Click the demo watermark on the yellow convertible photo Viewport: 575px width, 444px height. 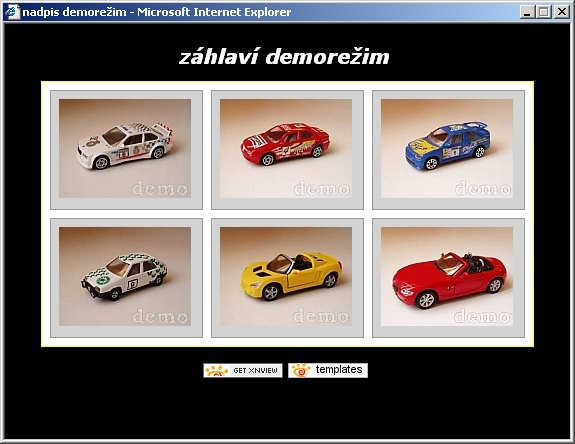(322, 317)
